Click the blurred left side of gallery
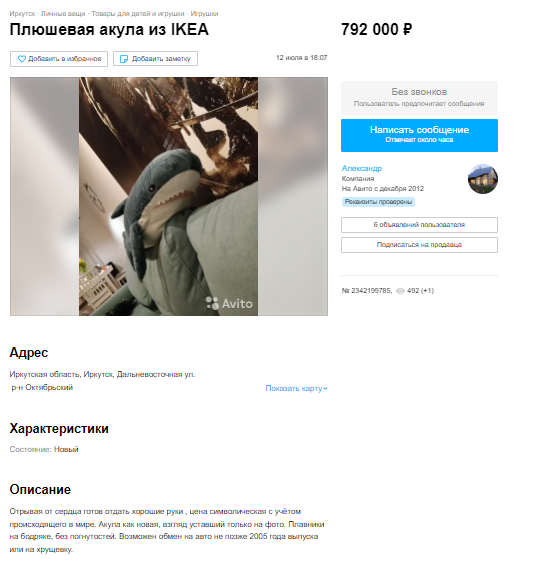Screen dimensions: 538x563 click(45, 196)
